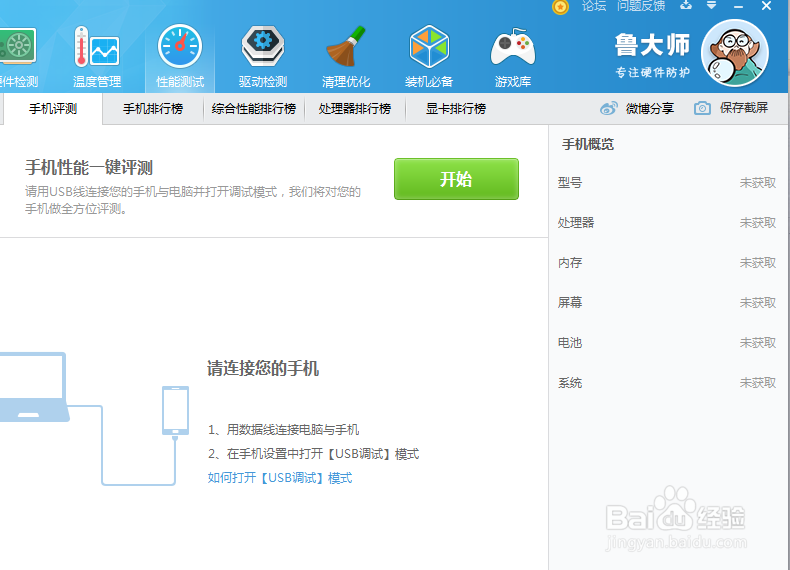Image resolution: width=790 pixels, height=570 pixels.
Task: Minimize the 鲁大师 window
Action: coord(739,7)
